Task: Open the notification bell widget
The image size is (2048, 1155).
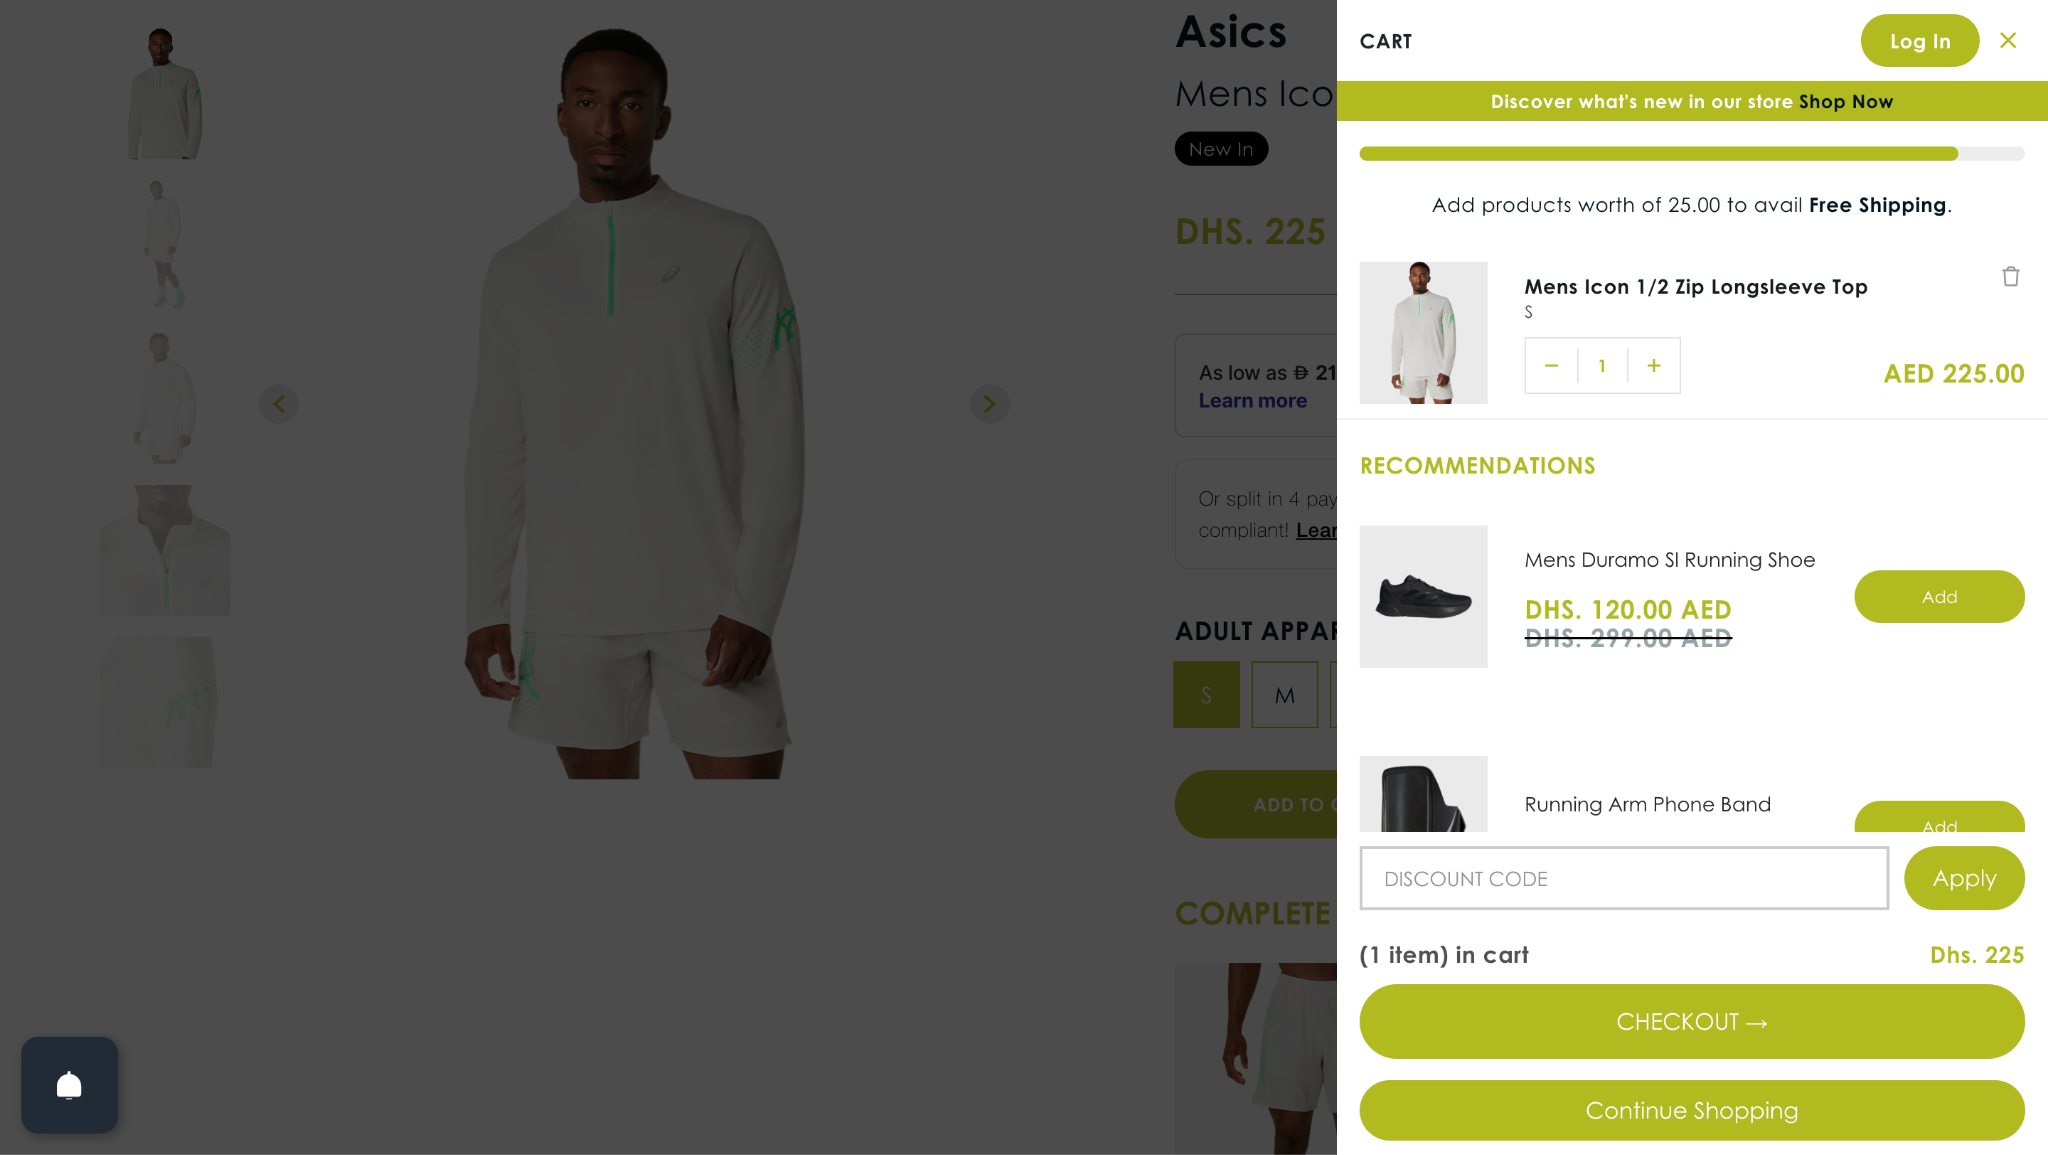Action: coord(69,1085)
